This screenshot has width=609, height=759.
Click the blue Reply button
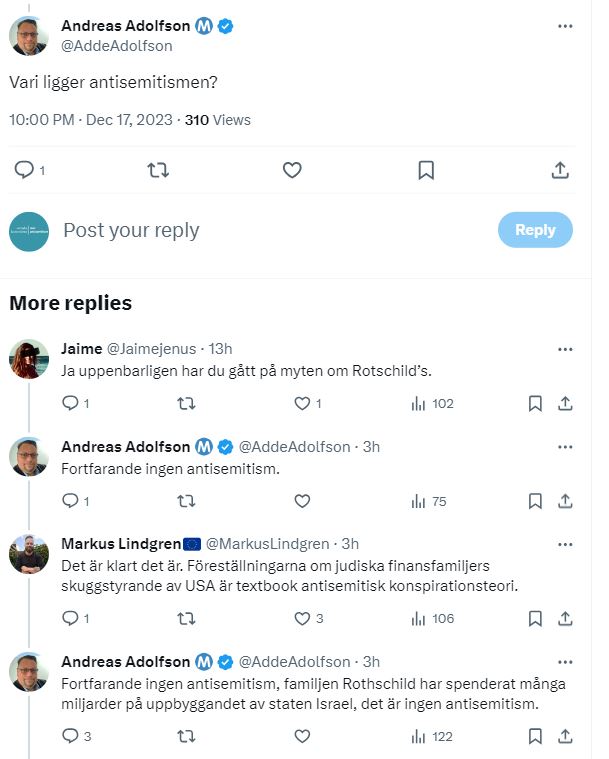click(x=535, y=230)
